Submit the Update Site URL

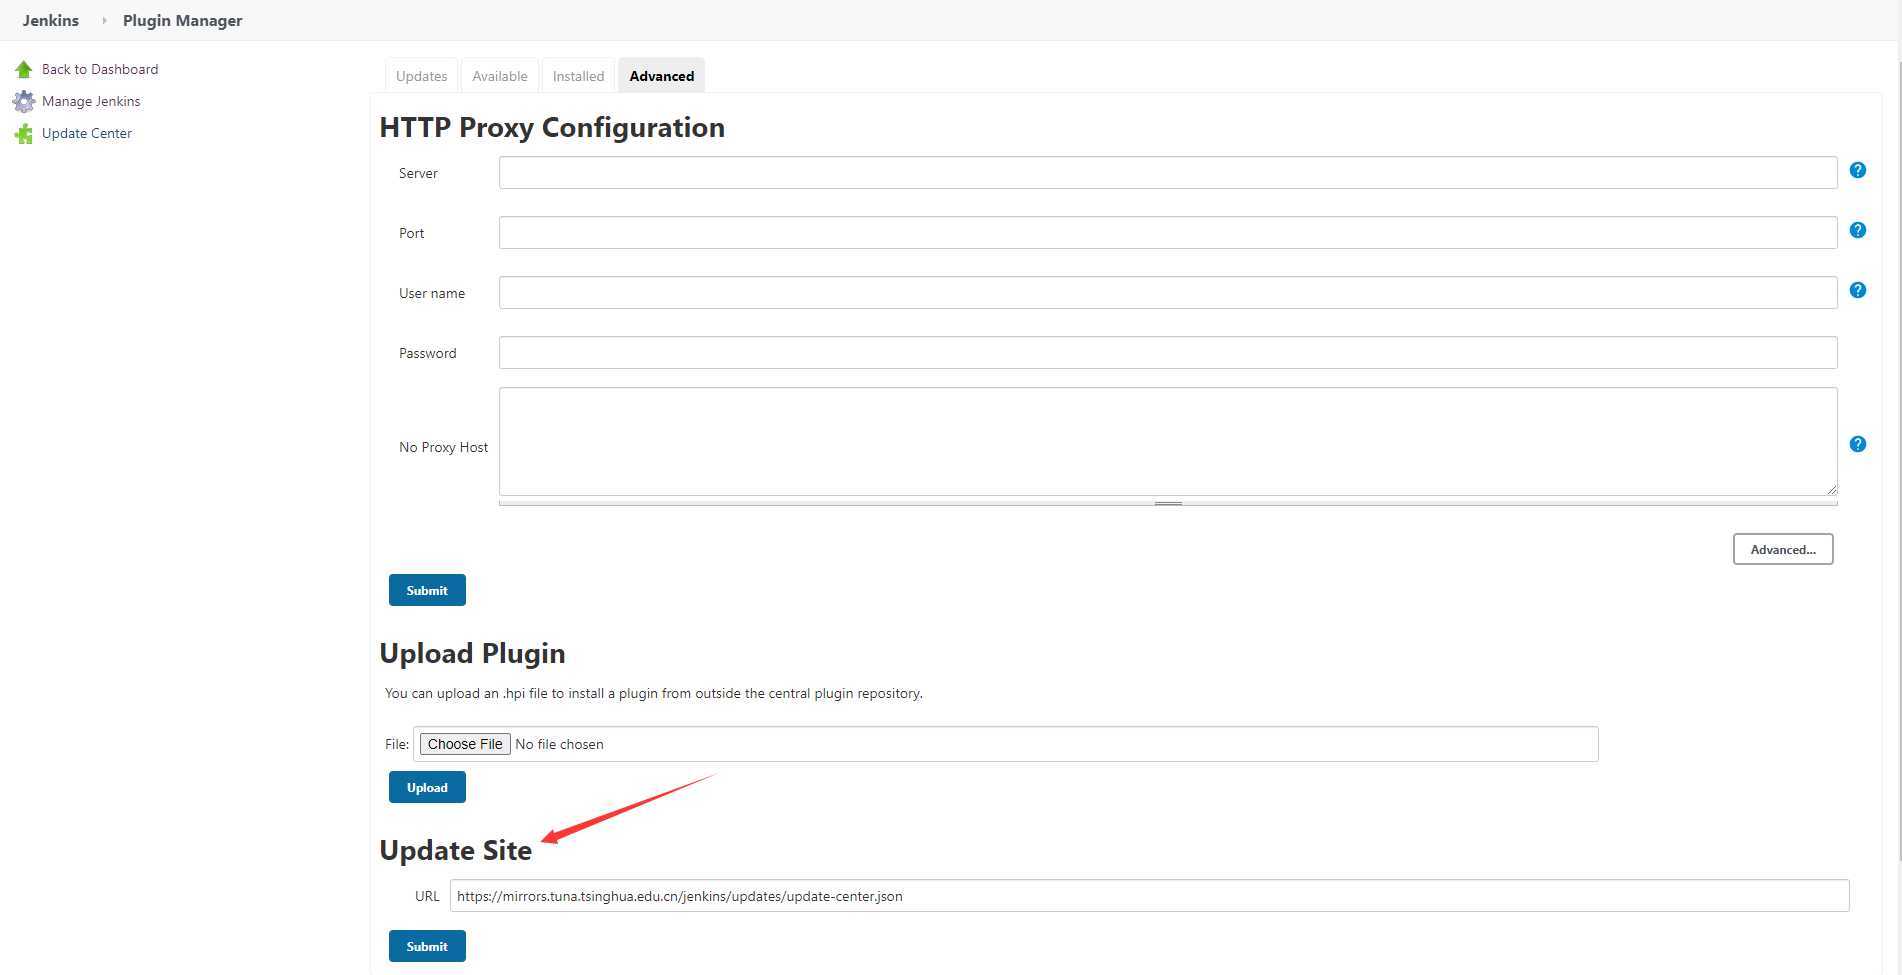427,946
